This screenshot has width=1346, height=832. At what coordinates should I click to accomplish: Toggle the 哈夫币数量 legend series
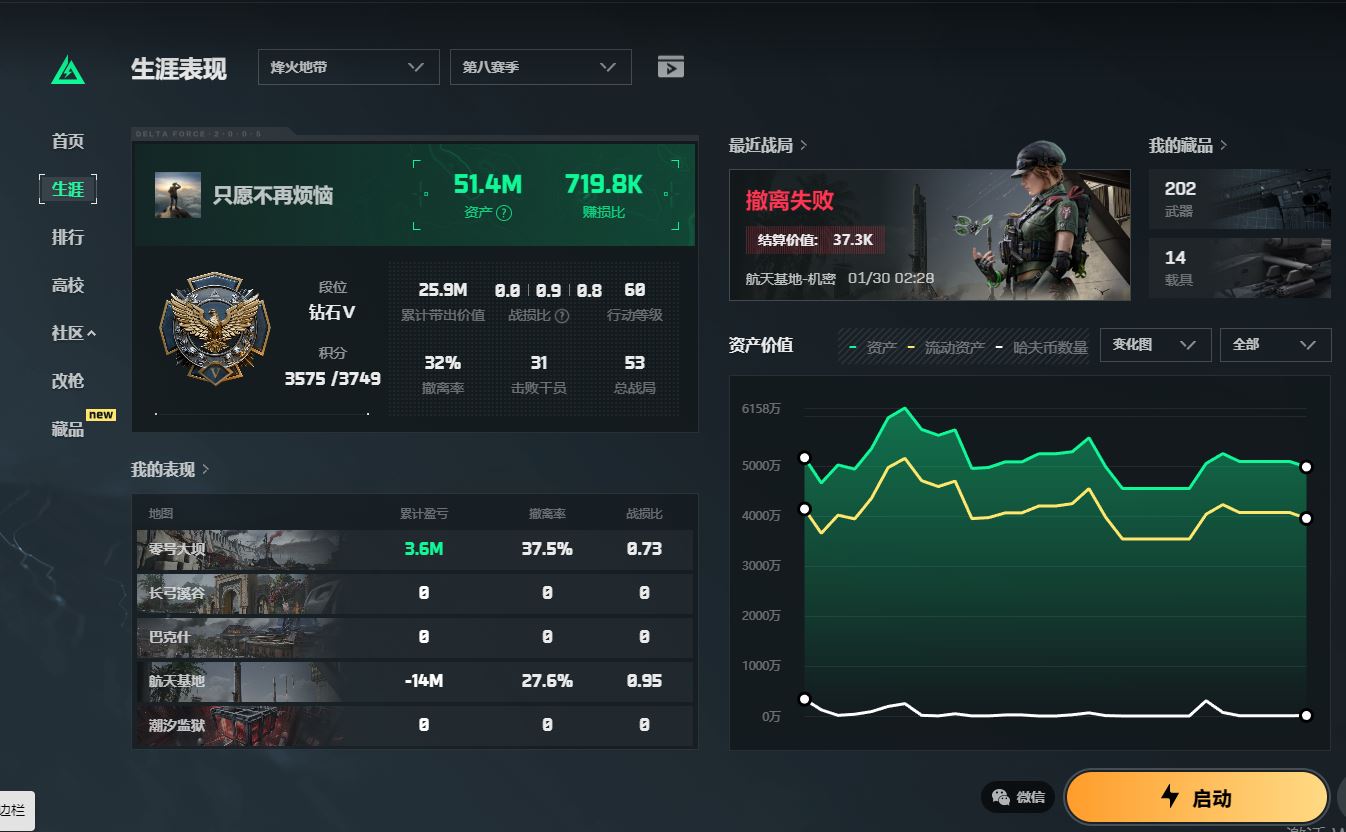(1040, 347)
